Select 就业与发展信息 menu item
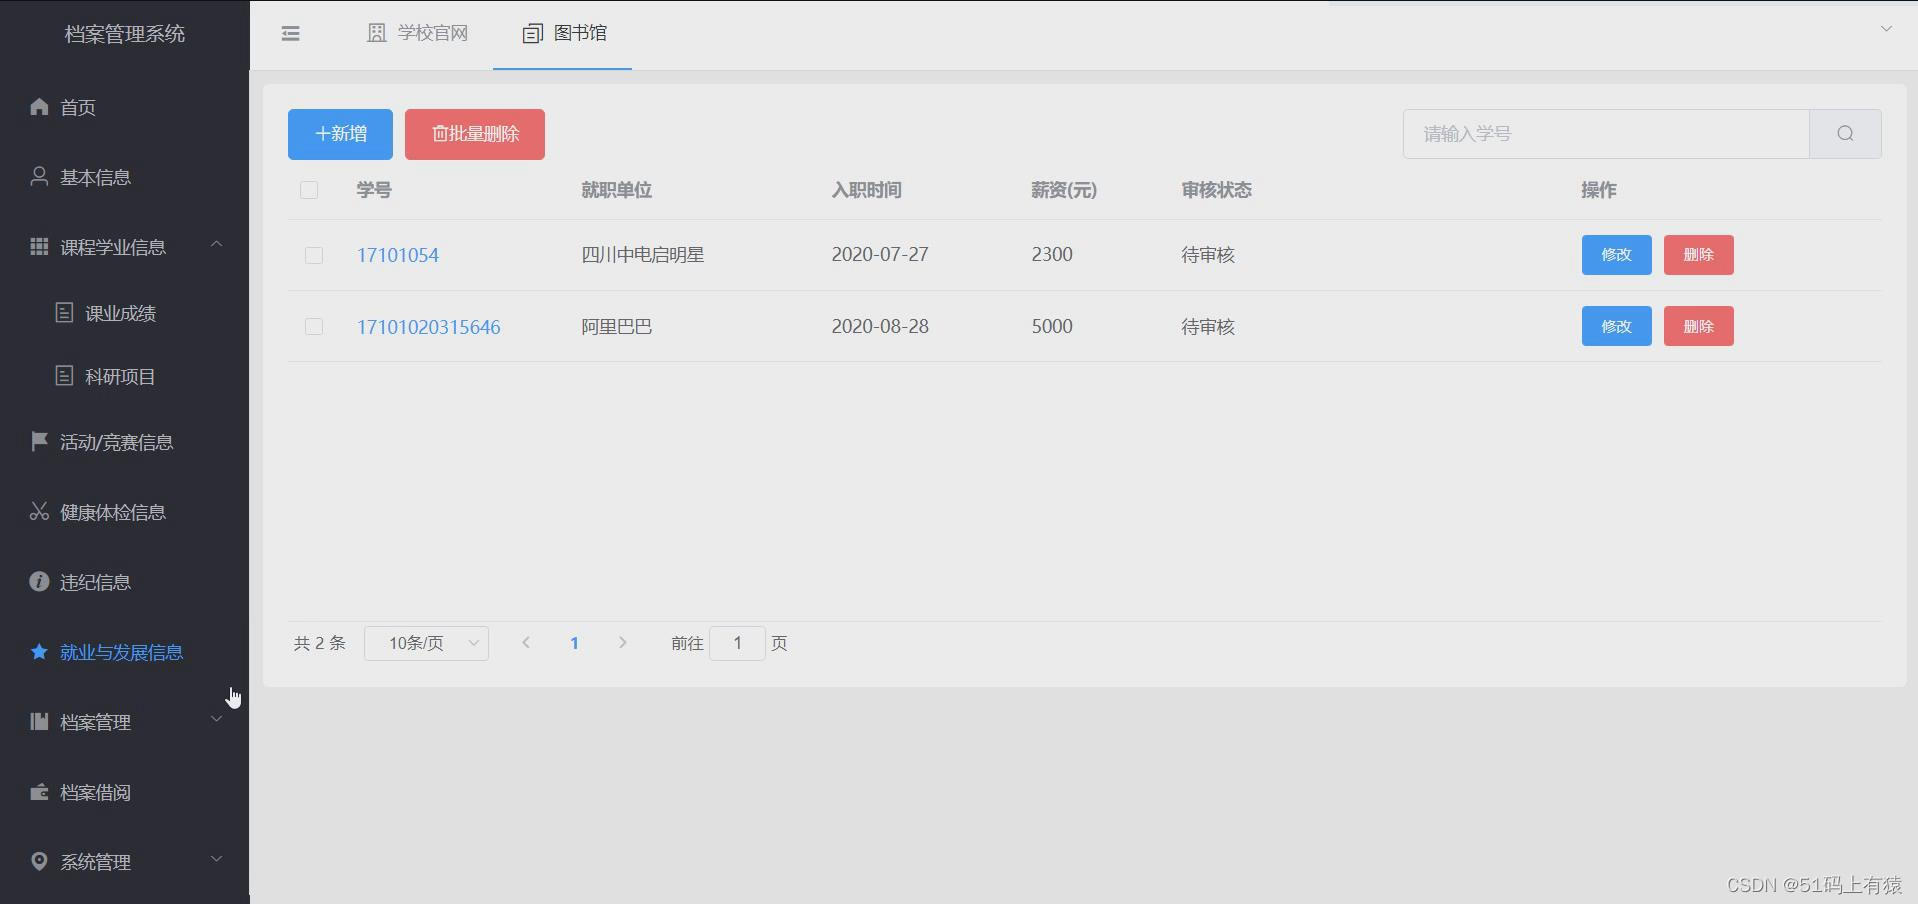Viewport: 1918px width, 904px height. [x=124, y=652]
